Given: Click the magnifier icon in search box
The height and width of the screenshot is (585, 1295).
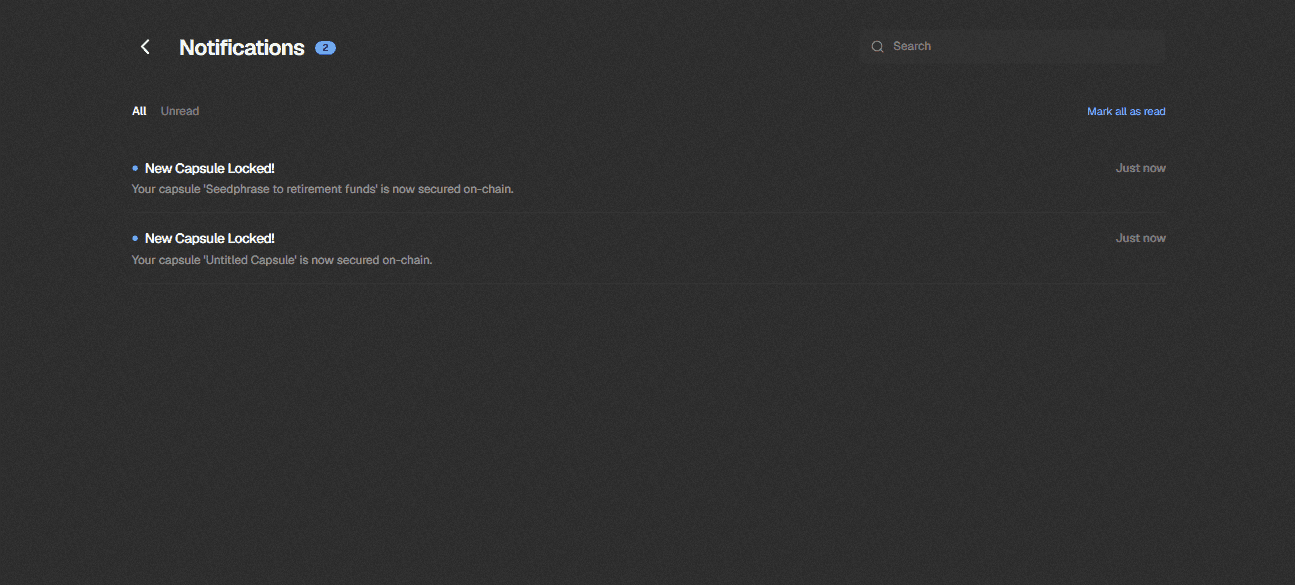Looking at the screenshot, I should pyautogui.click(x=877, y=46).
